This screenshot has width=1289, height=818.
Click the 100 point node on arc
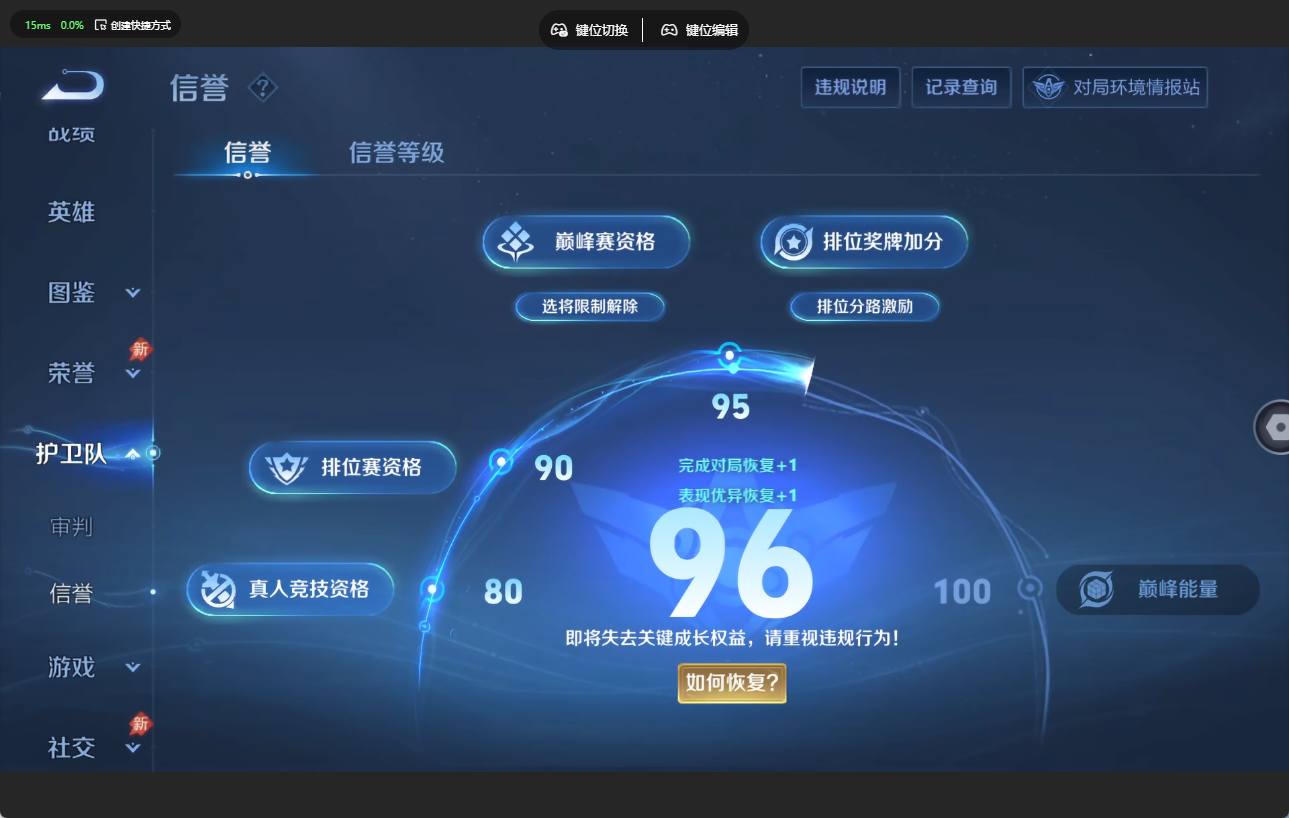point(1030,588)
